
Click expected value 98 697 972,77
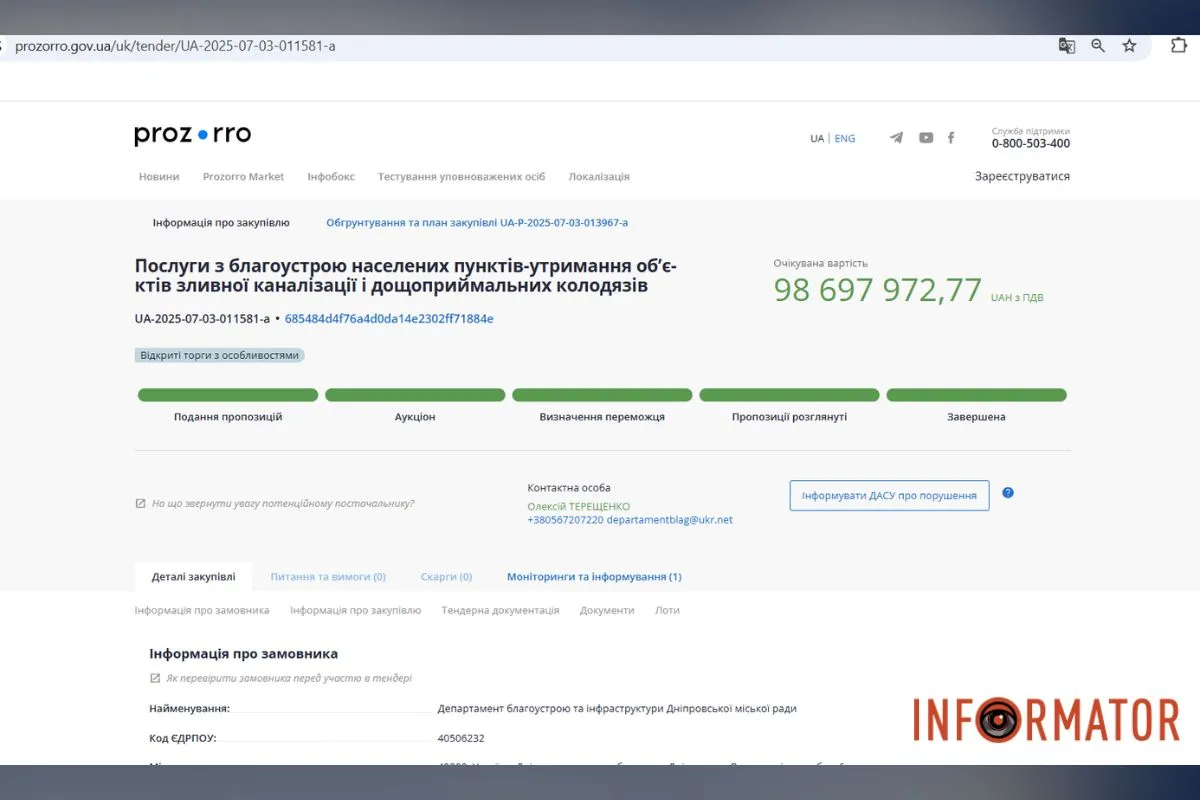(878, 291)
